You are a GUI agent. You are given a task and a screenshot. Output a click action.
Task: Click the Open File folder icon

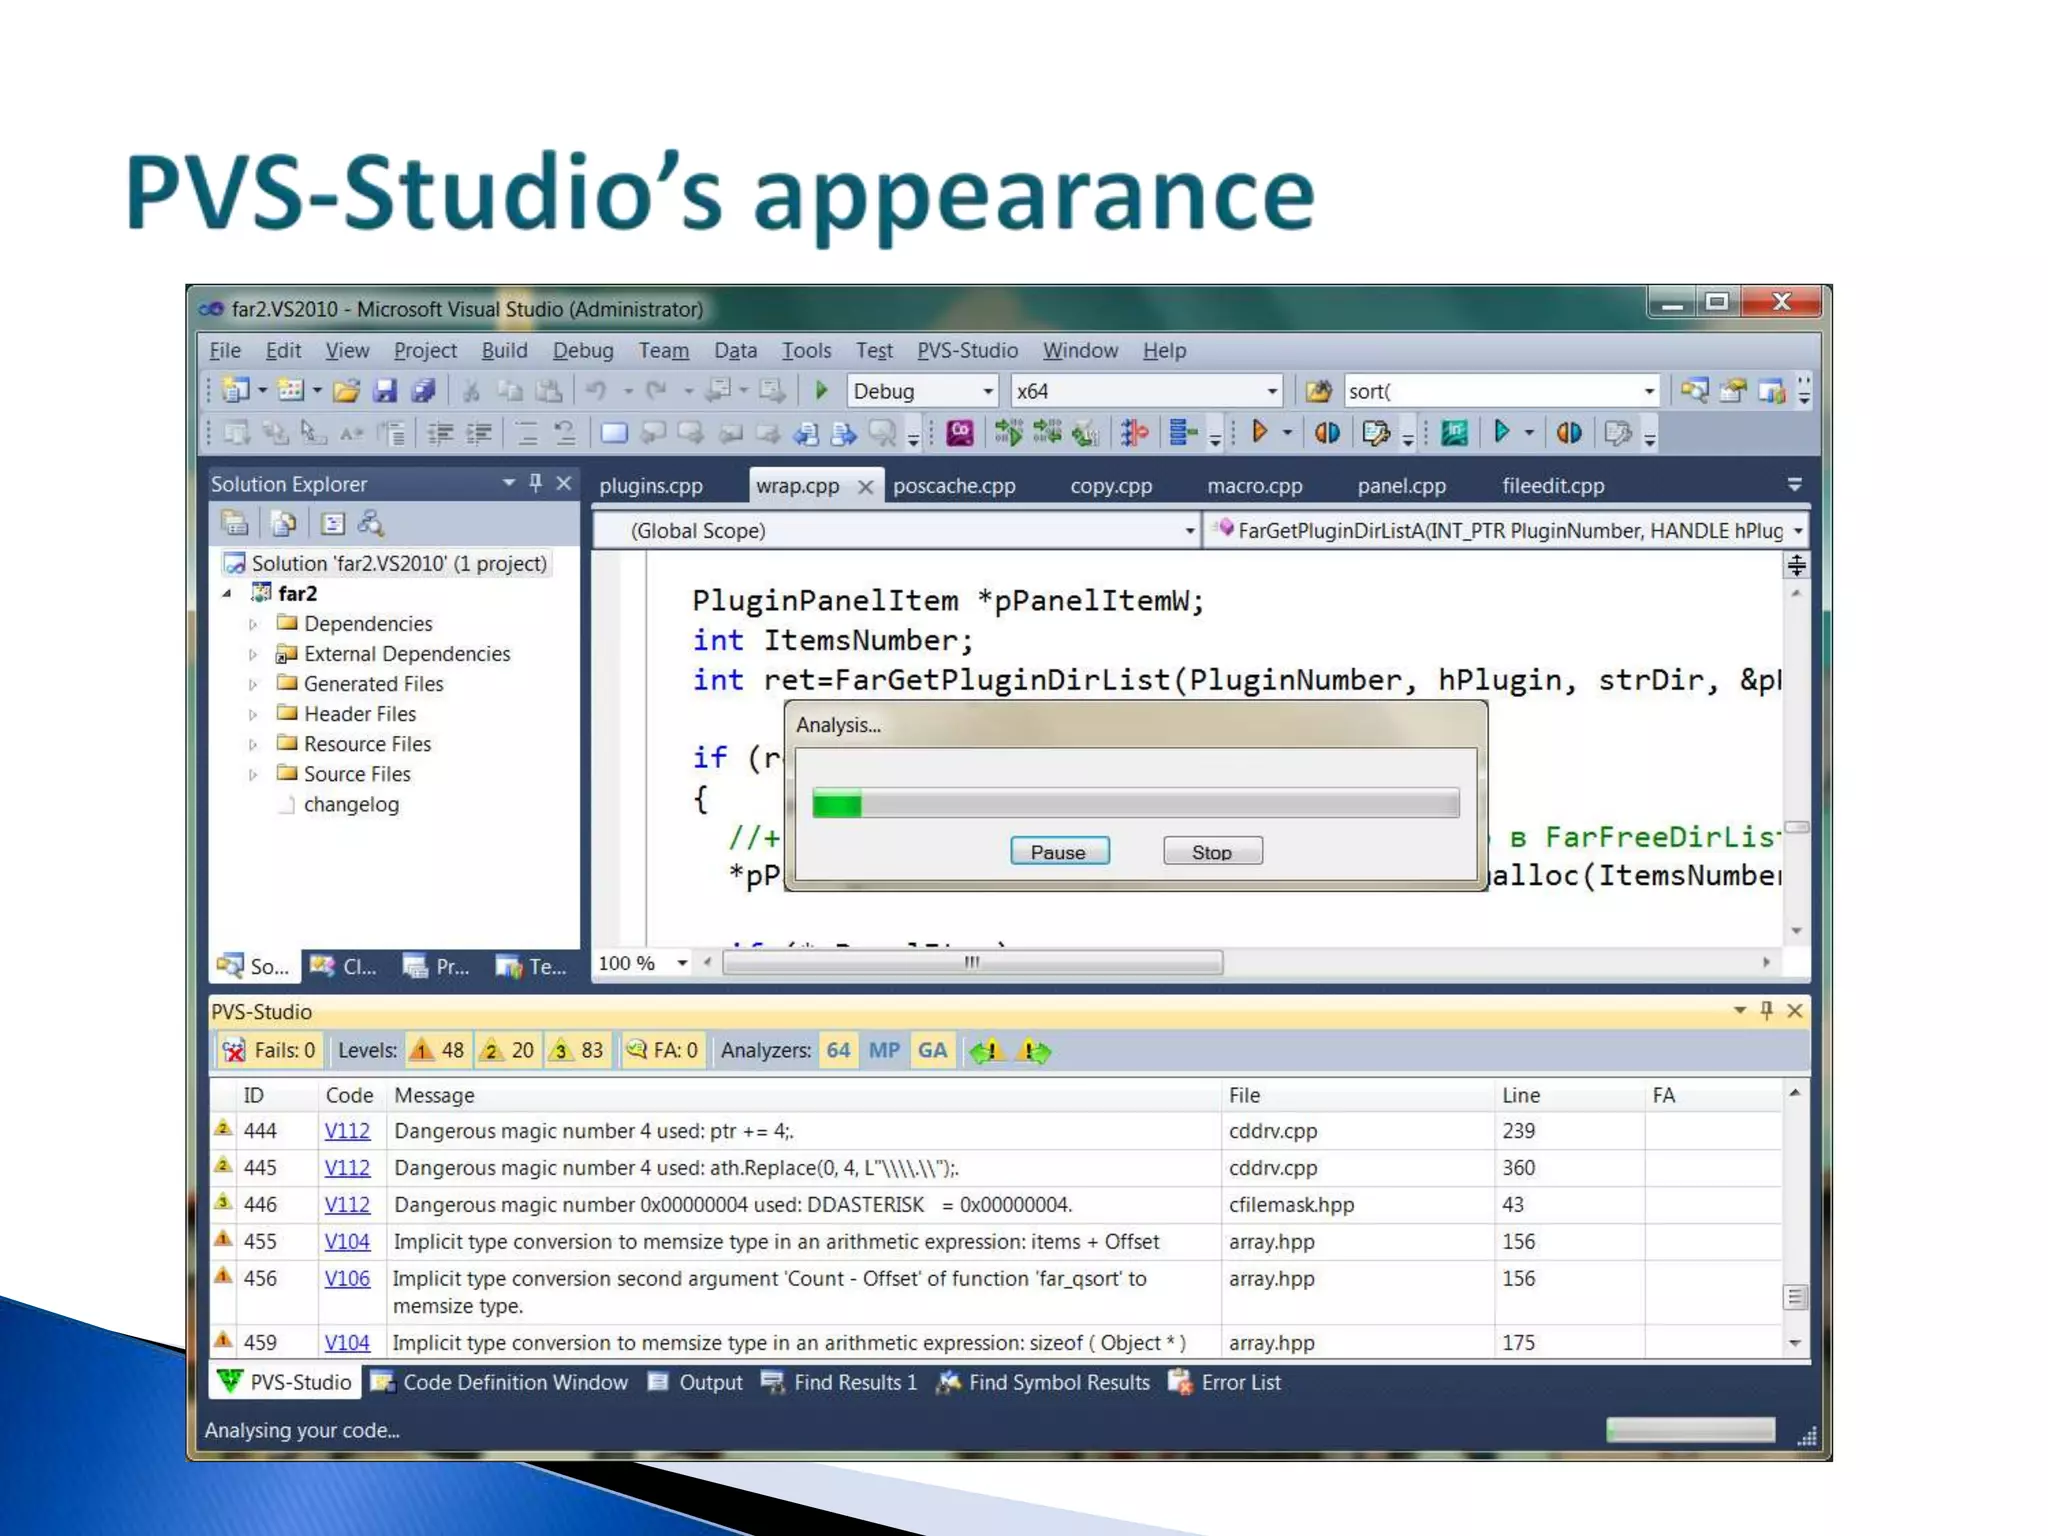coord(346,391)
